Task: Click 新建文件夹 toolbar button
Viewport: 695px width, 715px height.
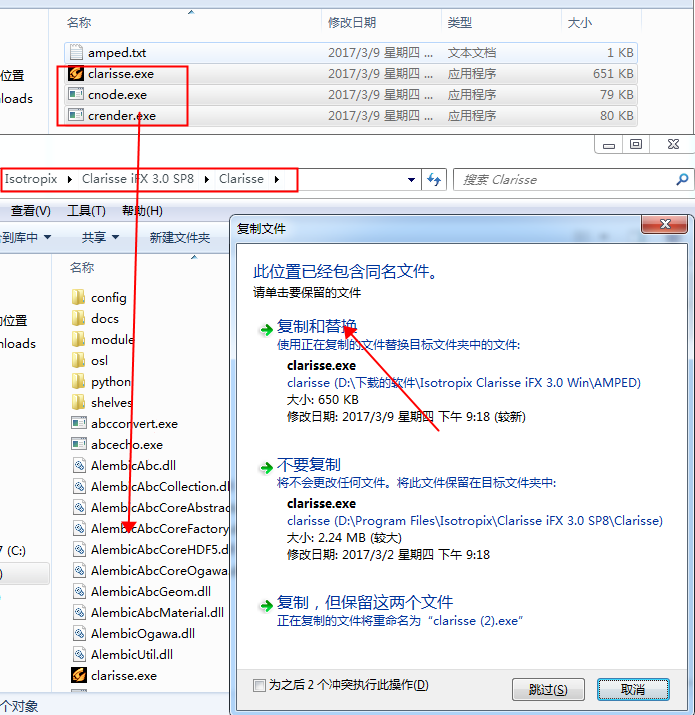Action: [x=180, y=237]
